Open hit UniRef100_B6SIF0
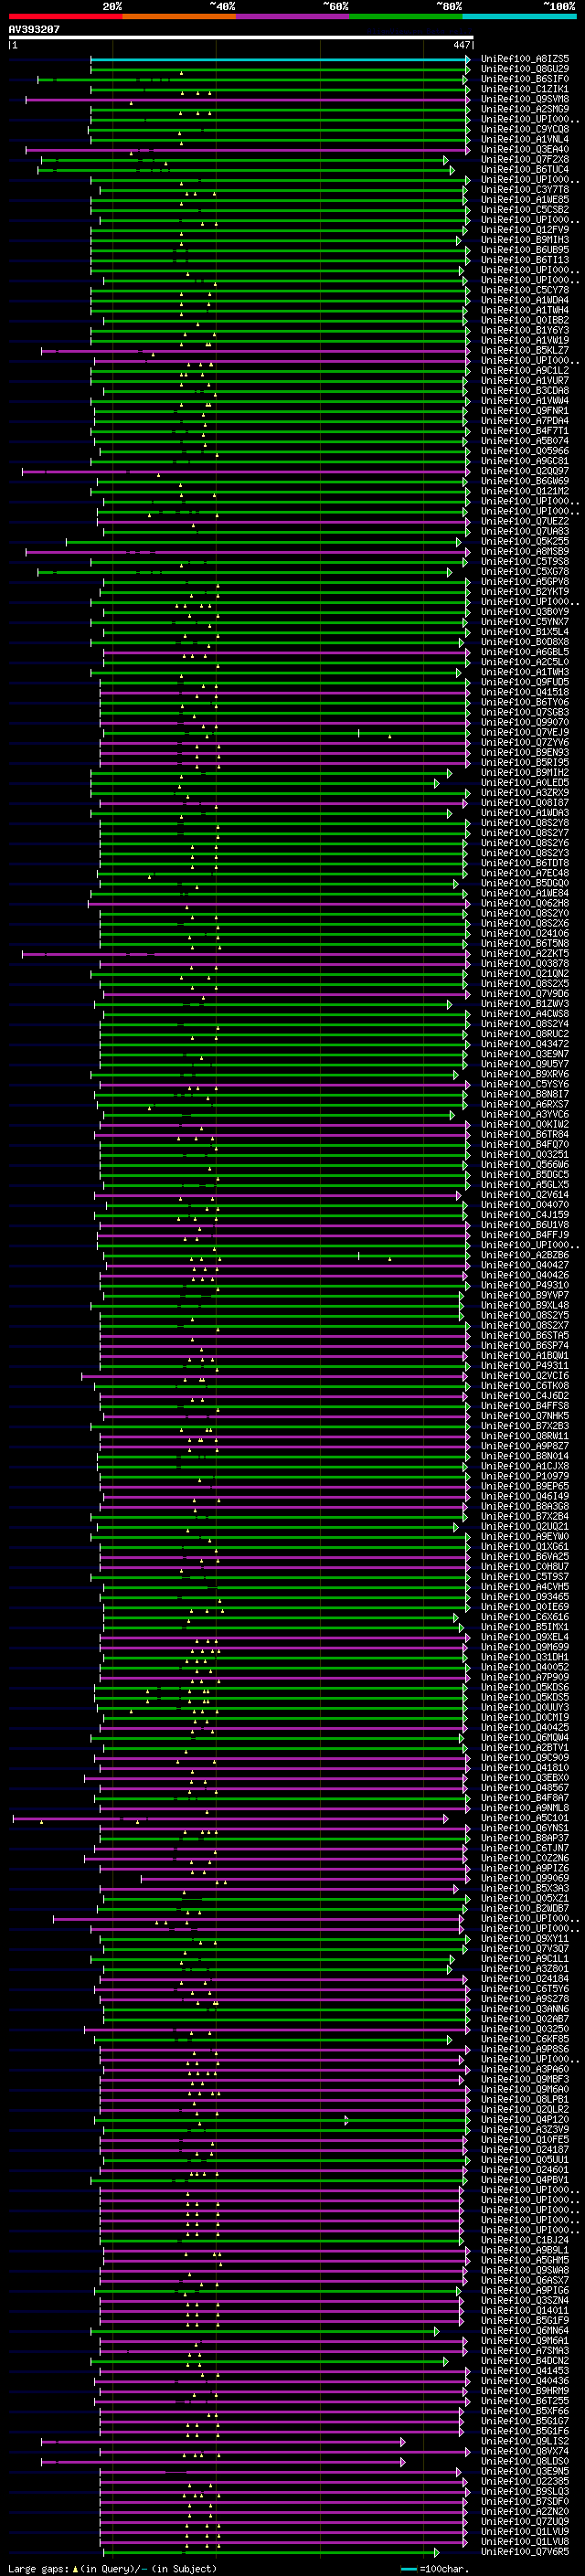 [525, 79]
